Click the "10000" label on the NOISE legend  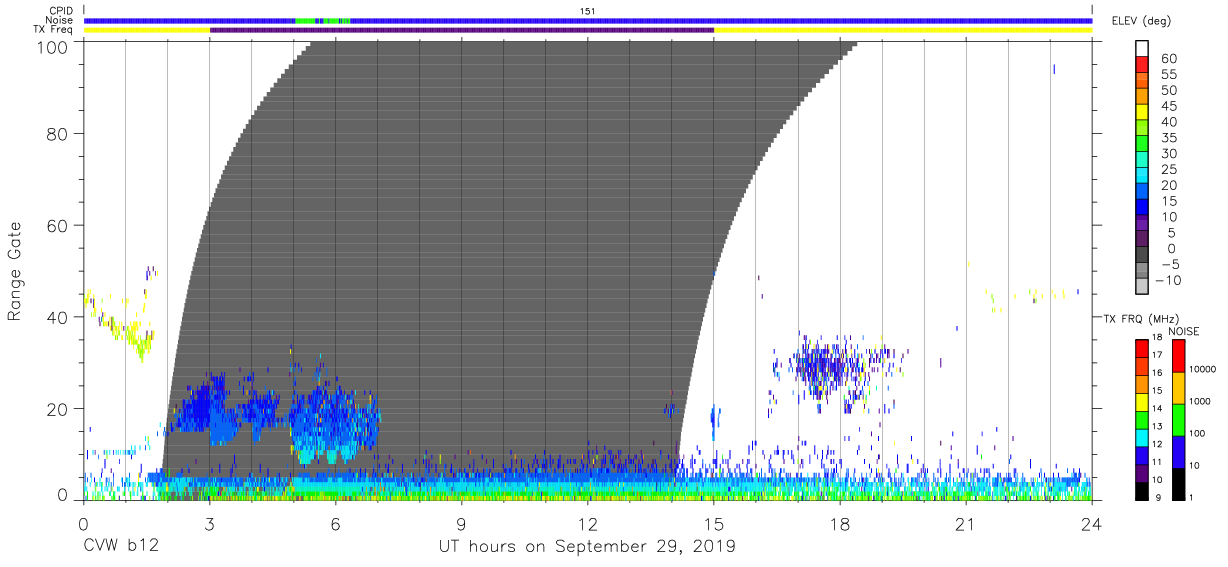(1204, 369)
